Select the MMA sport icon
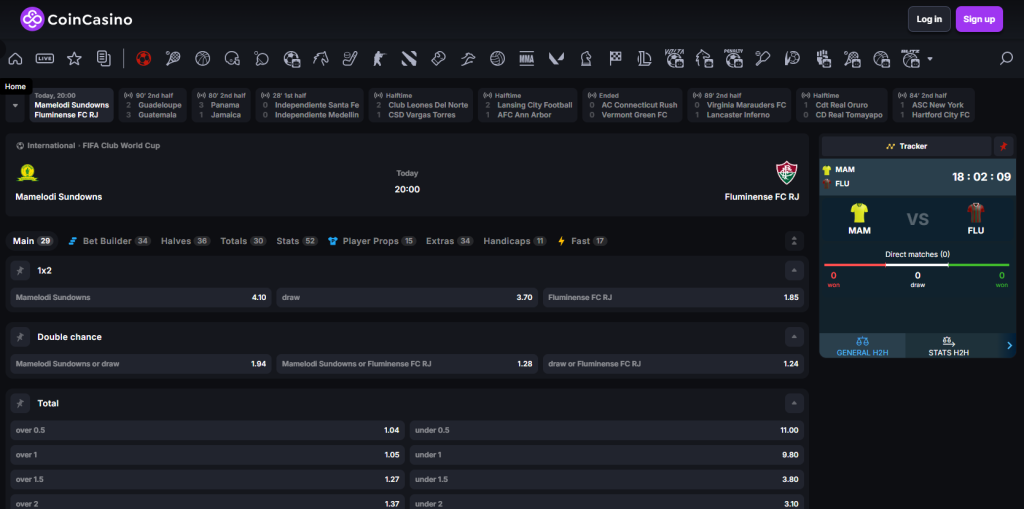 point(527,59)
